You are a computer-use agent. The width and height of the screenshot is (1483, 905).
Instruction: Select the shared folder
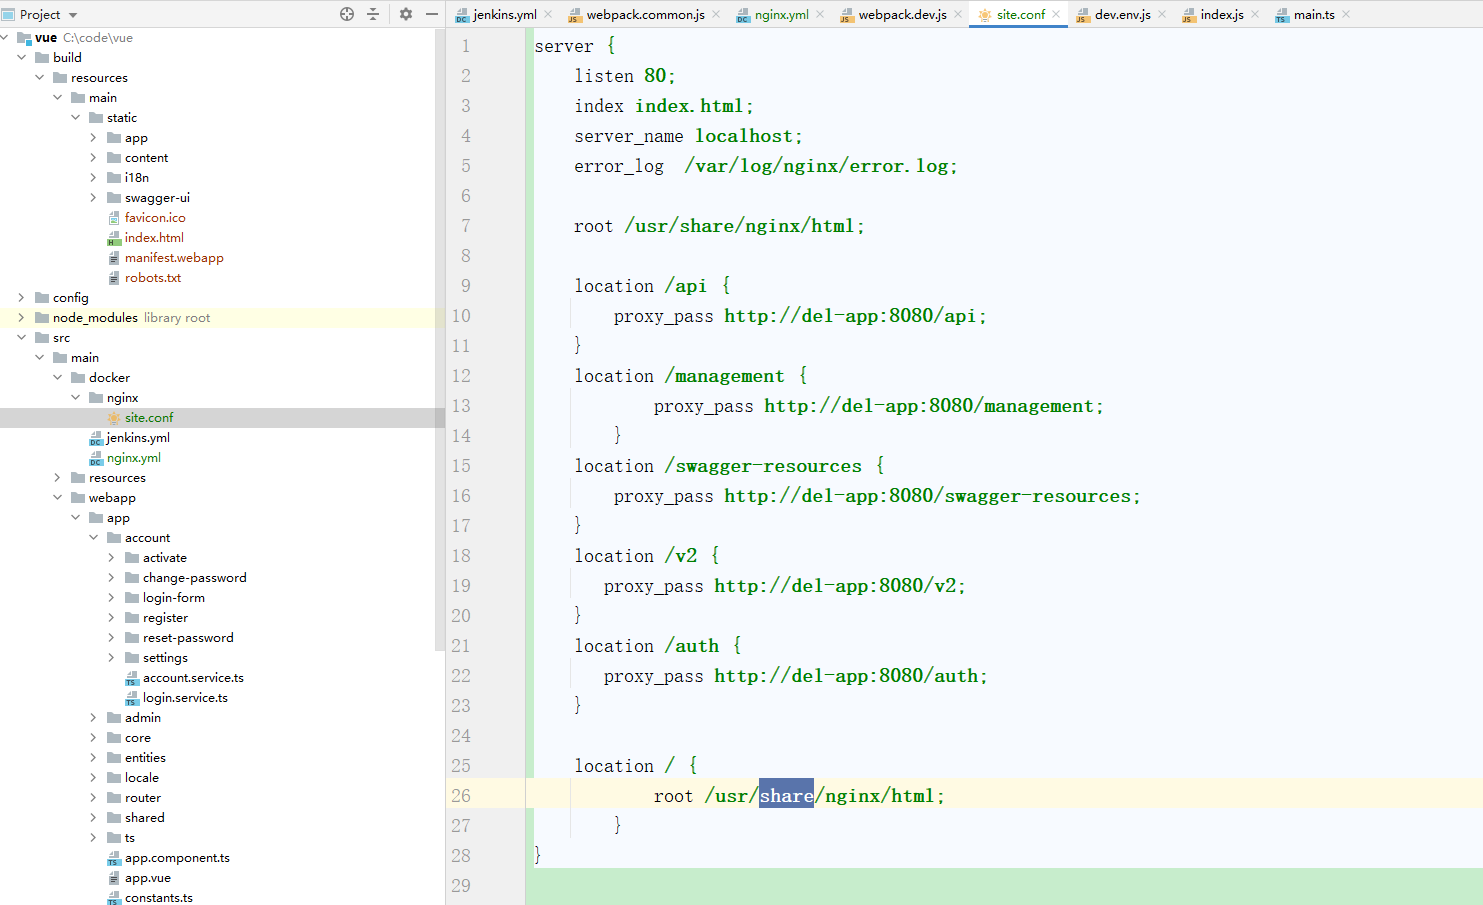[144, 817]
